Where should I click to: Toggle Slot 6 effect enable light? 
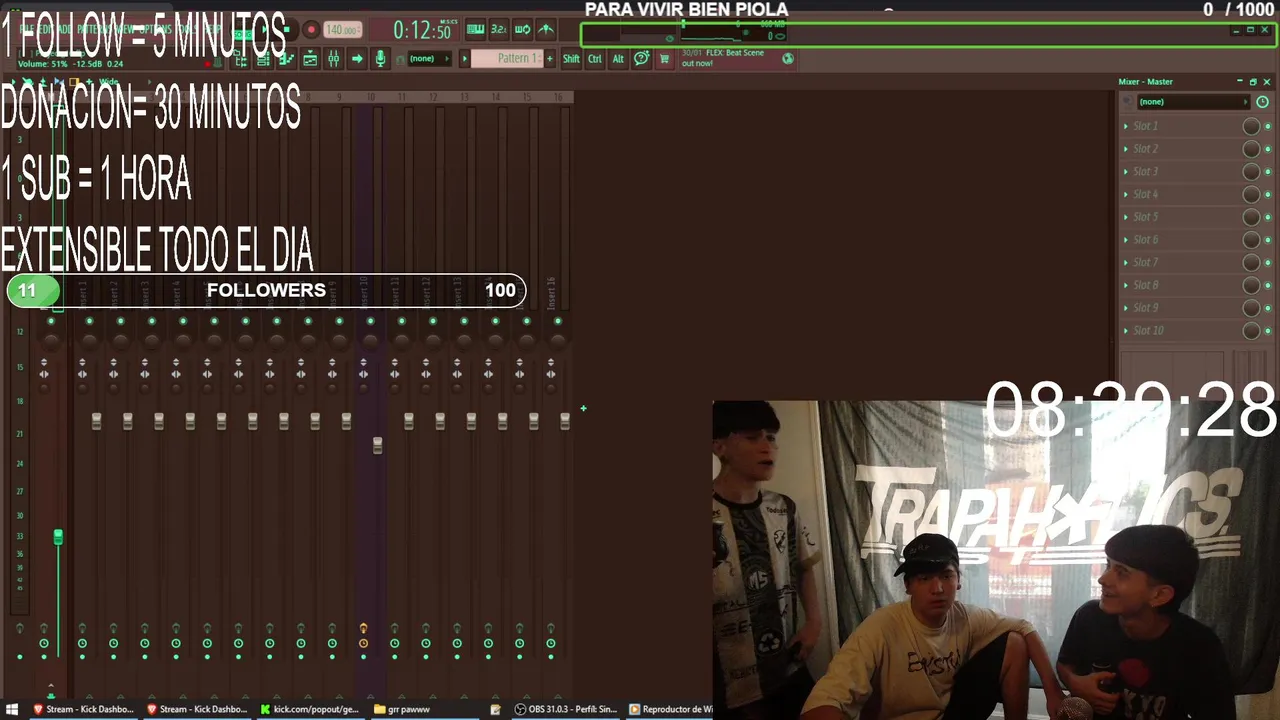coord(1268,240)
